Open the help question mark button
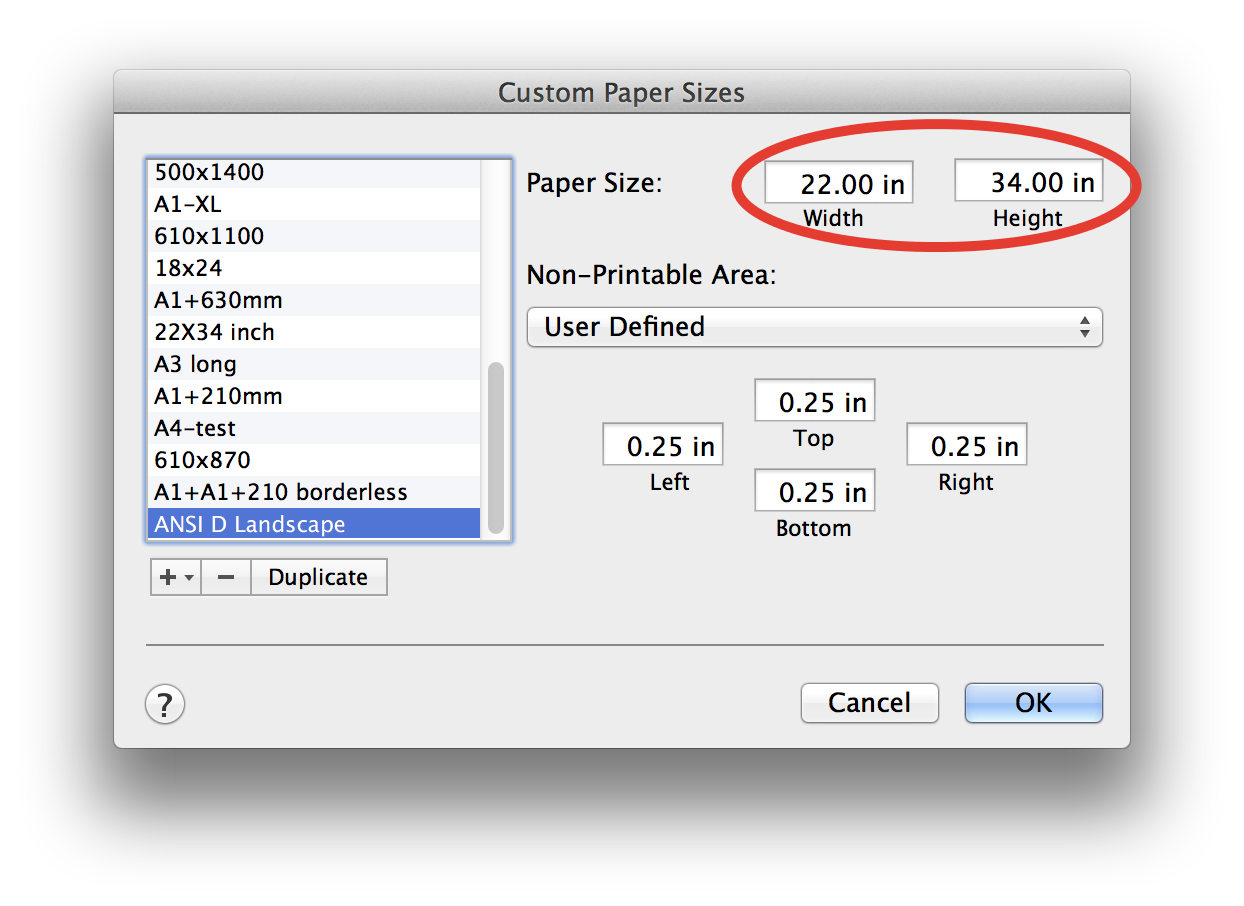The height and width of the screenshot is (906, 1244). point(166,703)
